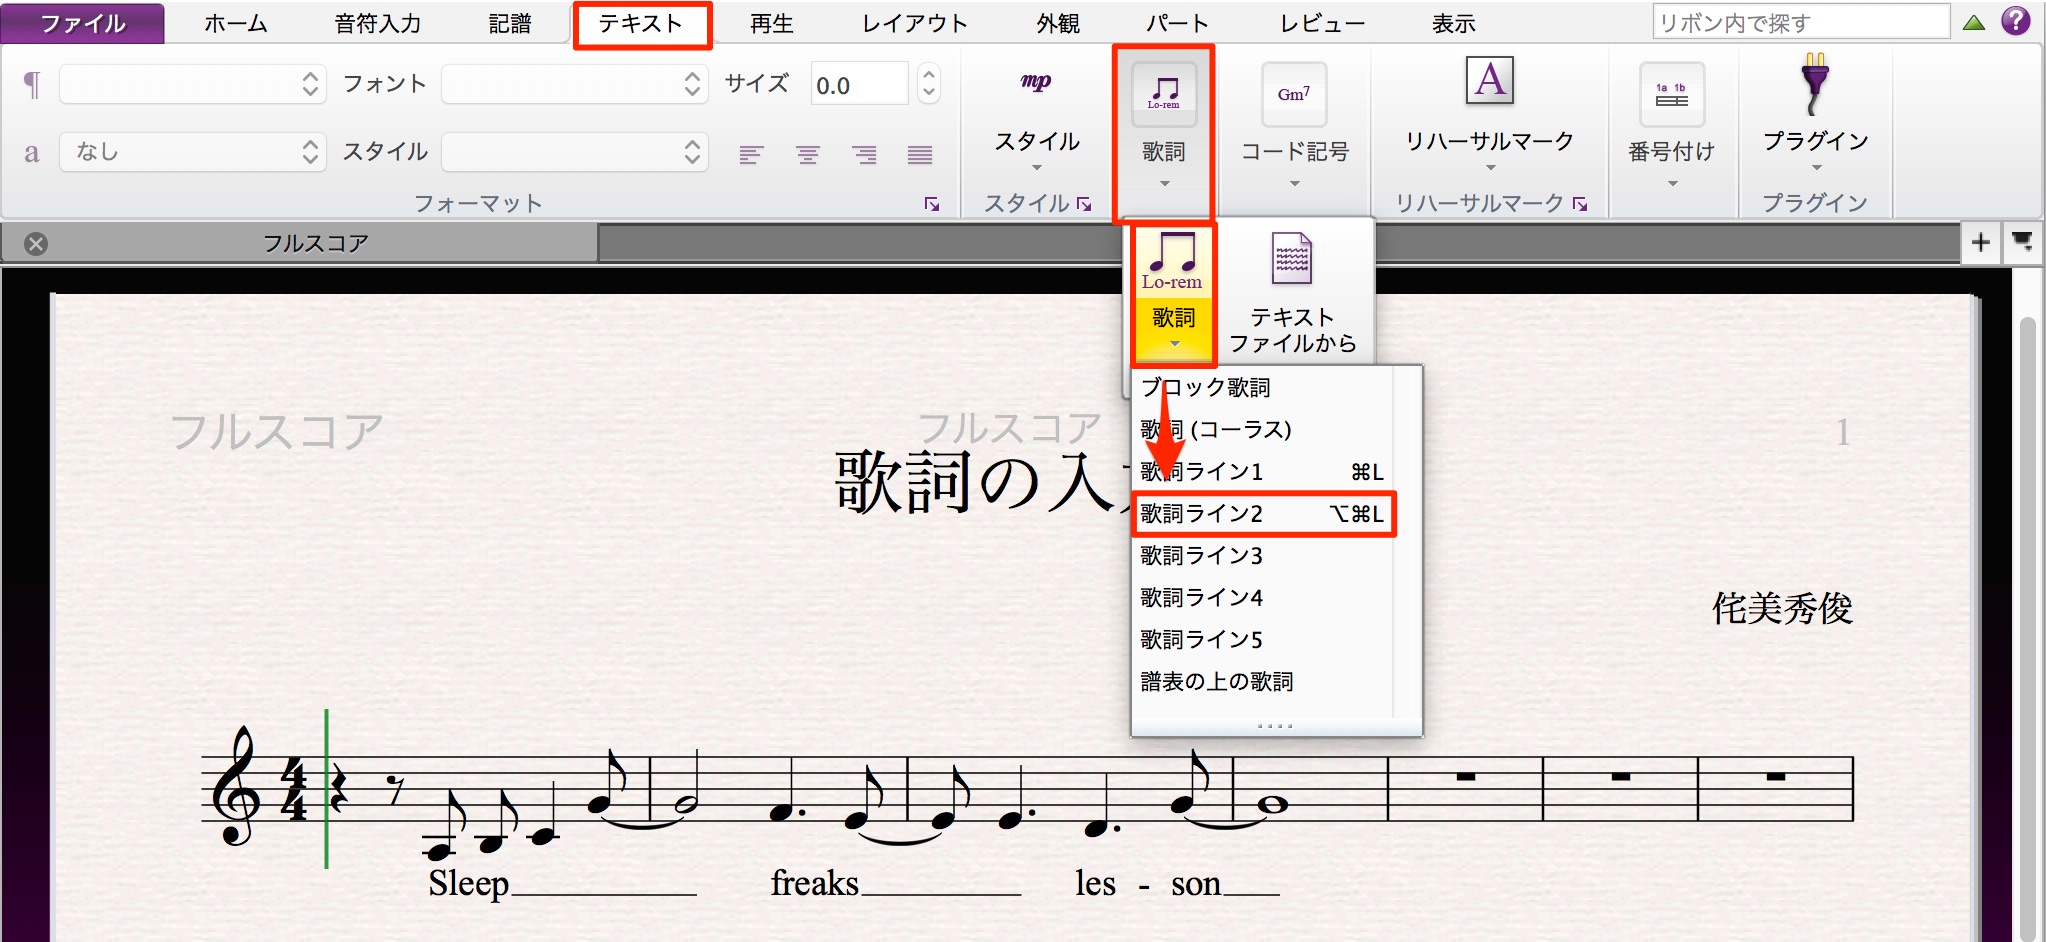Add new tab with plus button
This screenshot has width=2046, height=942.
(1980, 242)
